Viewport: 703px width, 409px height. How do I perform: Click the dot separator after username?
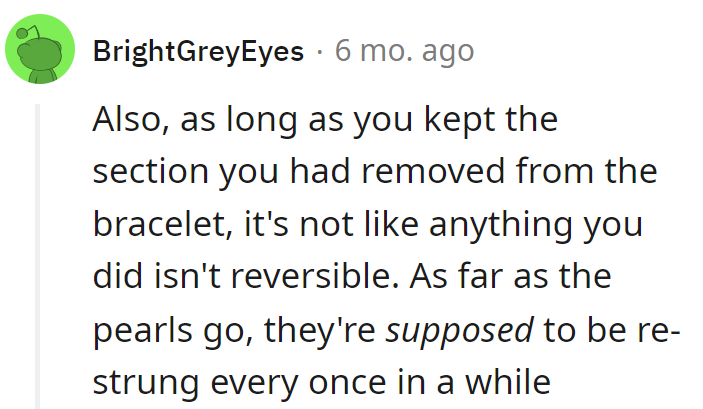[319, 51]
